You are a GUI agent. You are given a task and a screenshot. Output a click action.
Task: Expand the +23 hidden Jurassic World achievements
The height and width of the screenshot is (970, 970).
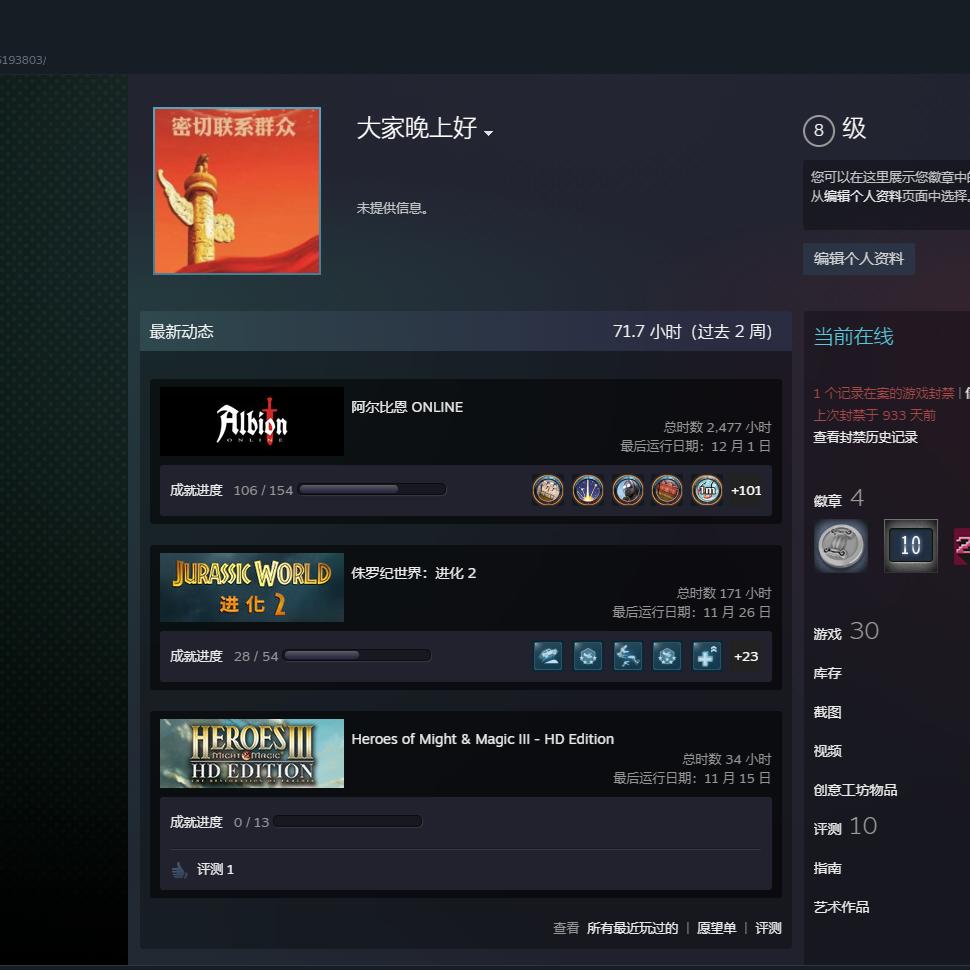pyautogui.click(x=746, y=656)
